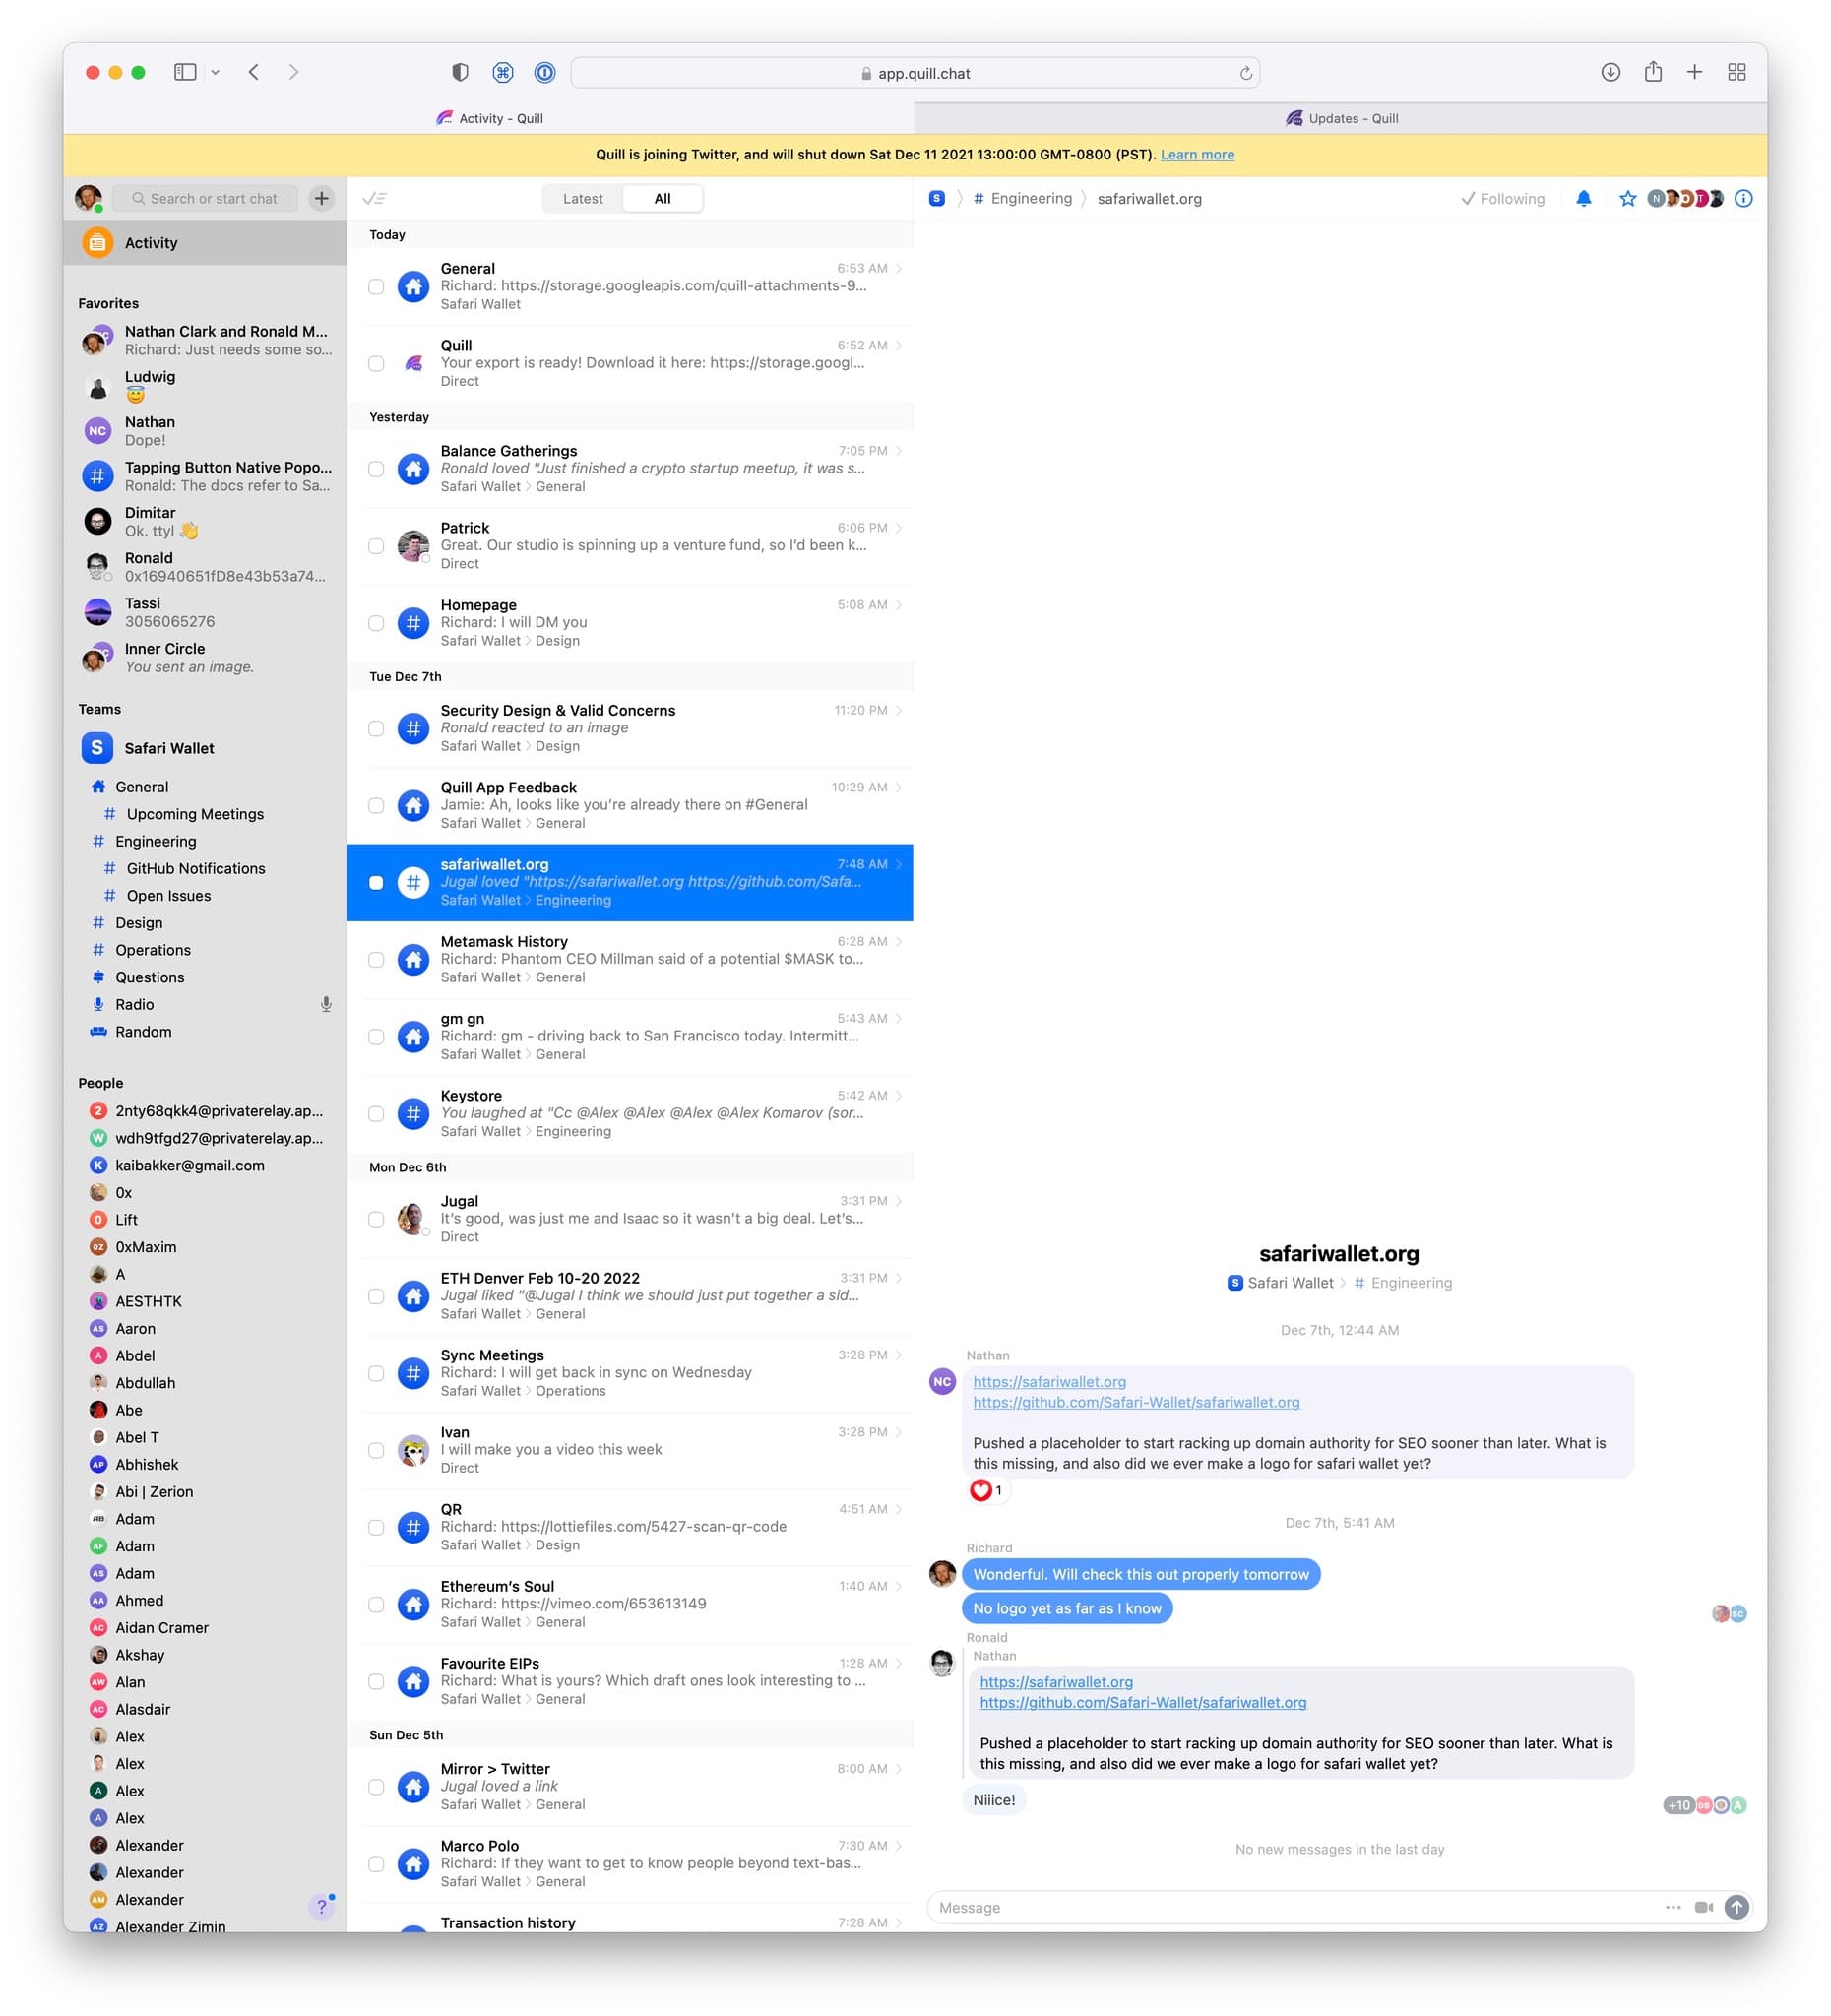1831x2016 pixels.
Task: Click the chevron on Jugal direct row
Action: coord(899,1201)
